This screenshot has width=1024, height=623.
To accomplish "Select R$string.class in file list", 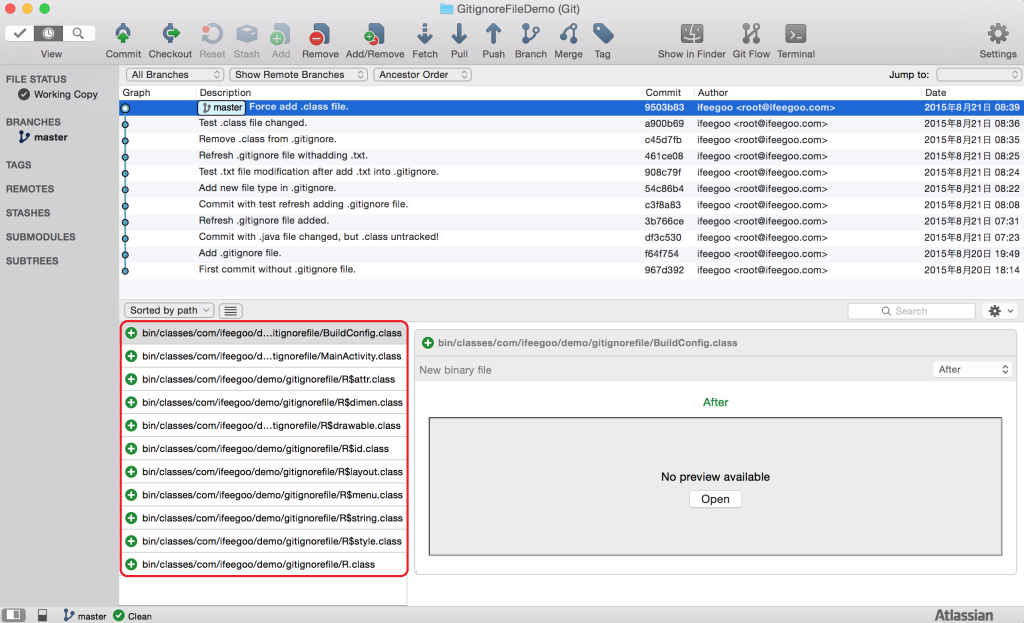I will 264,518.
